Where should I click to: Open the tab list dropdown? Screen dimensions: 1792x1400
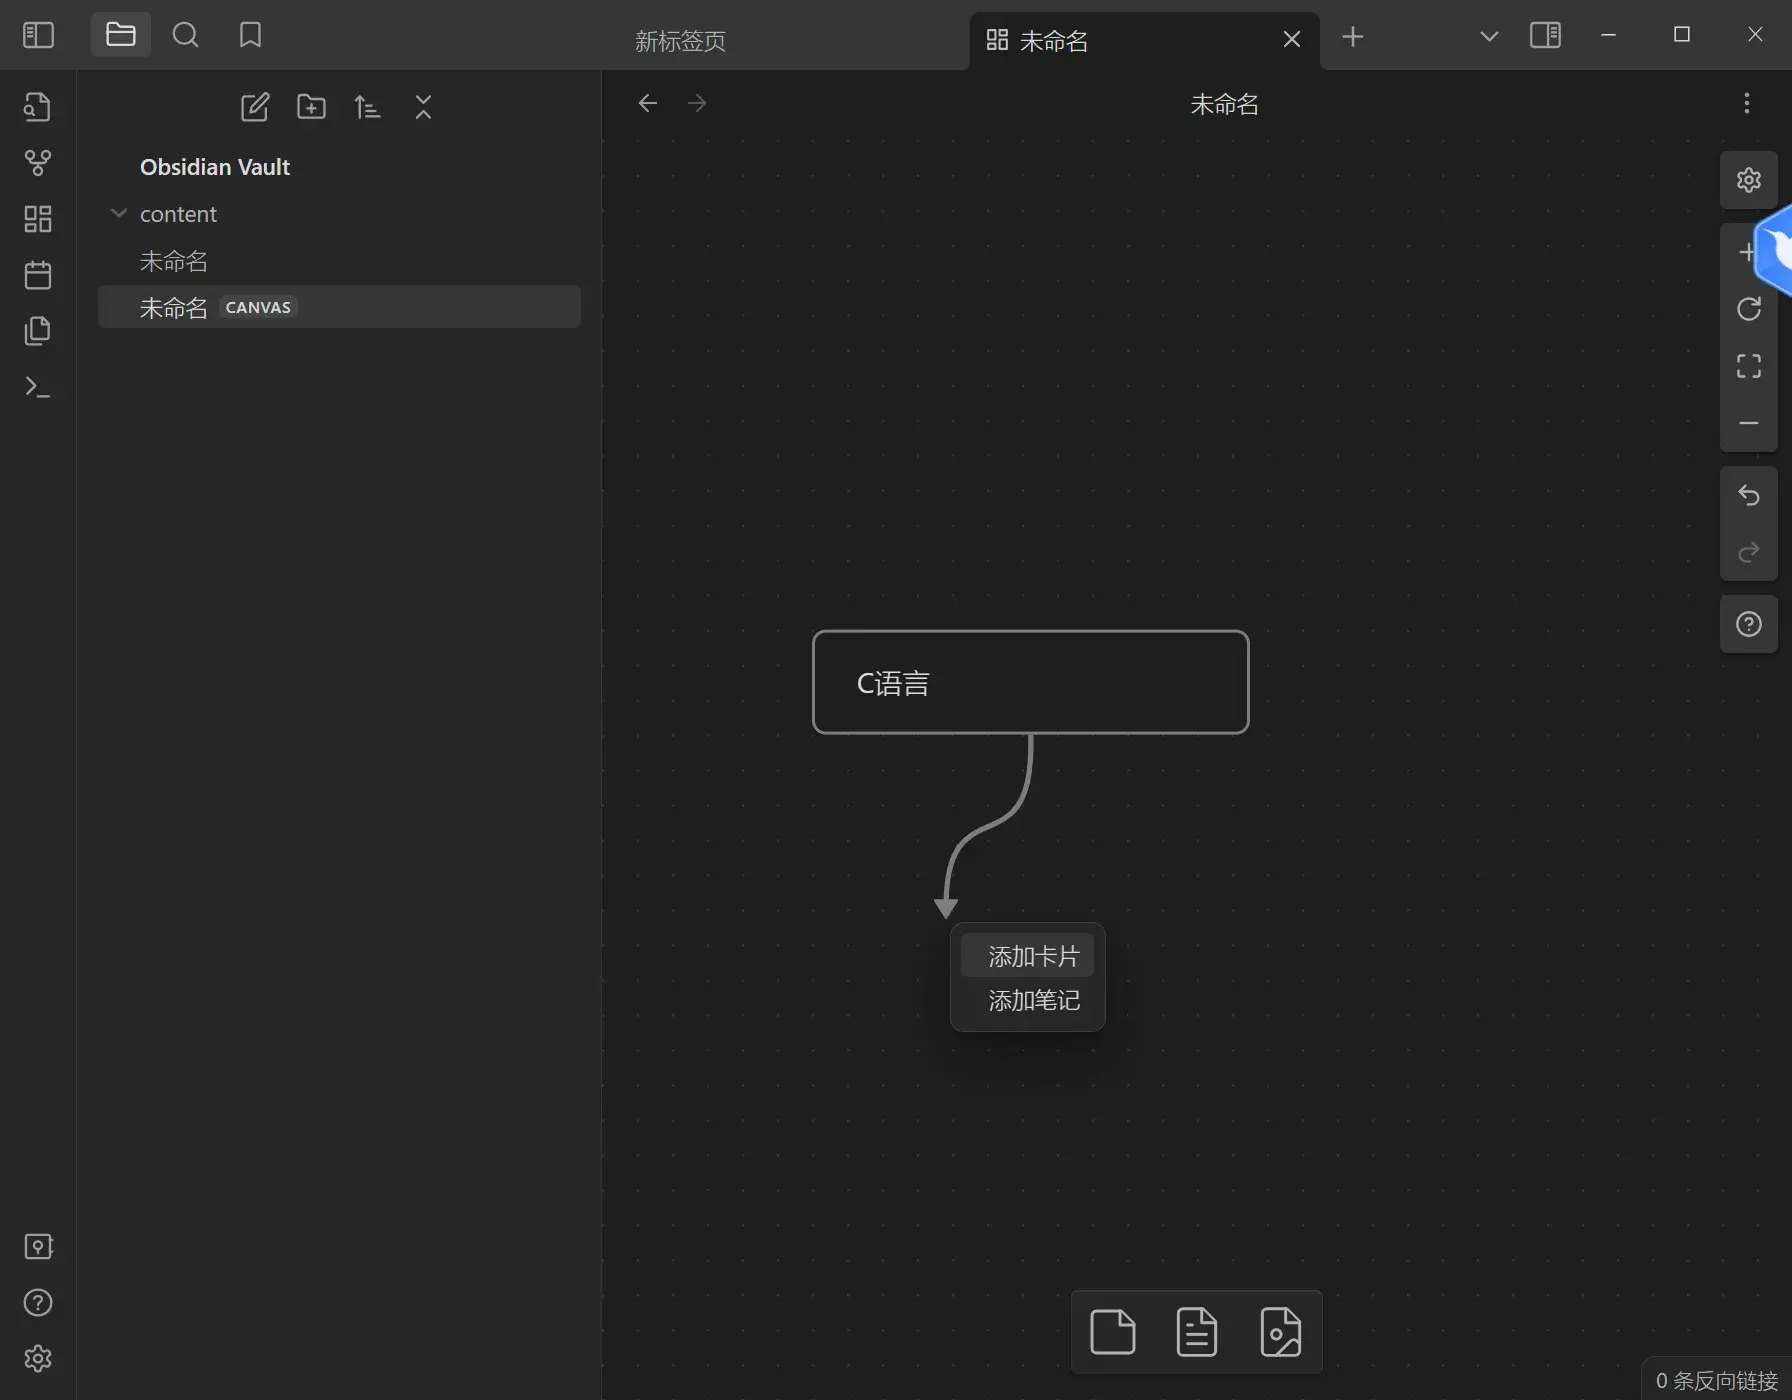1489,37
